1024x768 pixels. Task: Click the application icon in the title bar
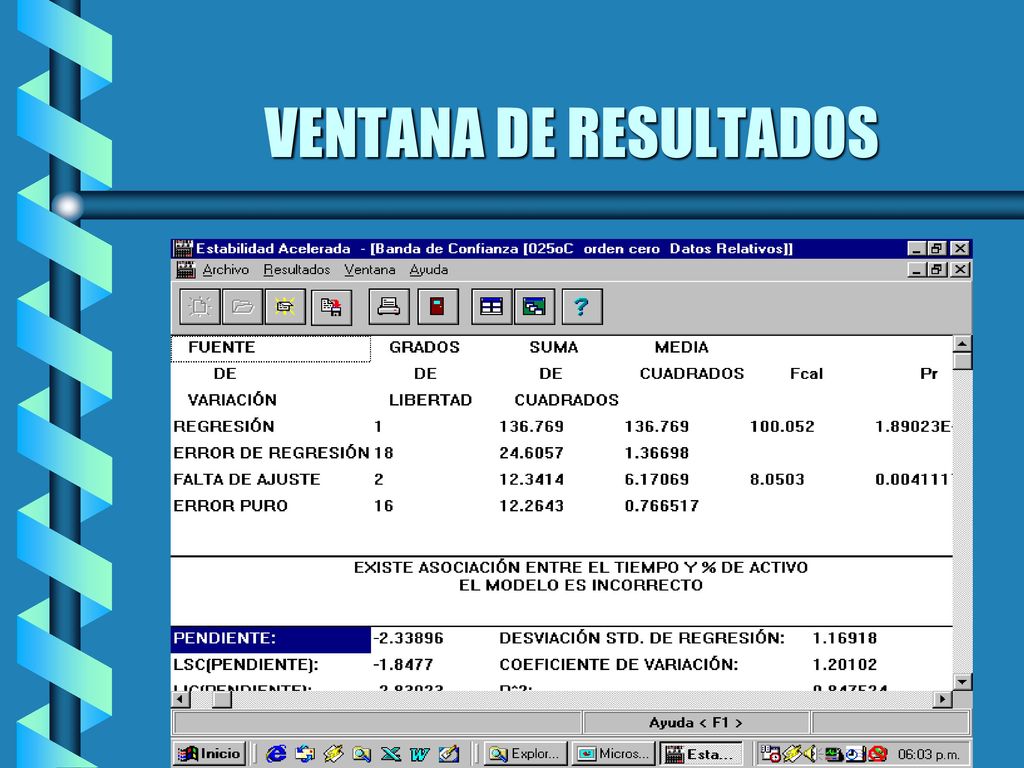184,249
